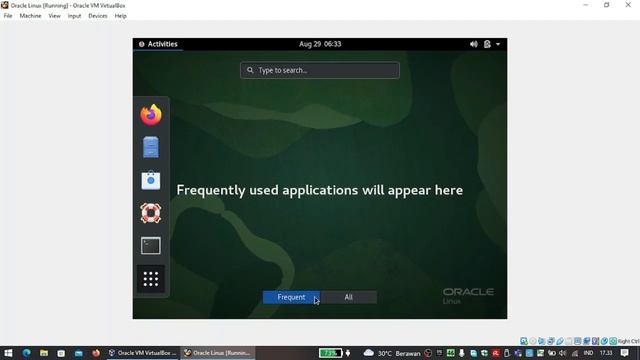Viewport: 640px width, 360px height.
Task: Expand the GNOME system menu arrow
Action: tap(498, 44)
